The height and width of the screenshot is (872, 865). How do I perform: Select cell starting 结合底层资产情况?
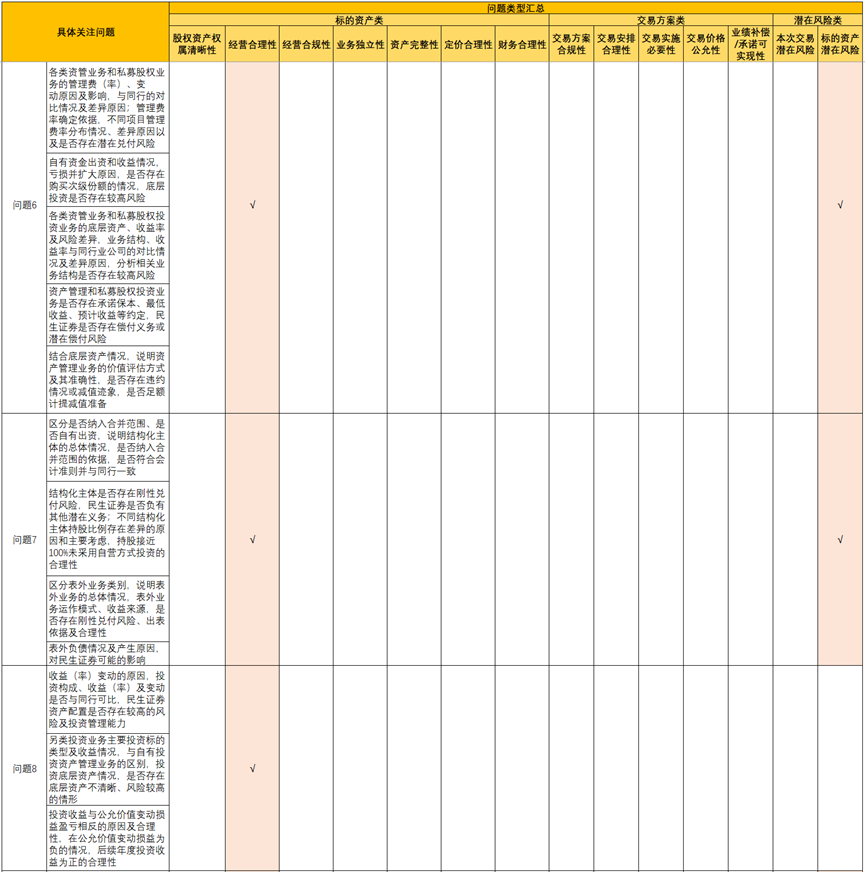(108, 380)
